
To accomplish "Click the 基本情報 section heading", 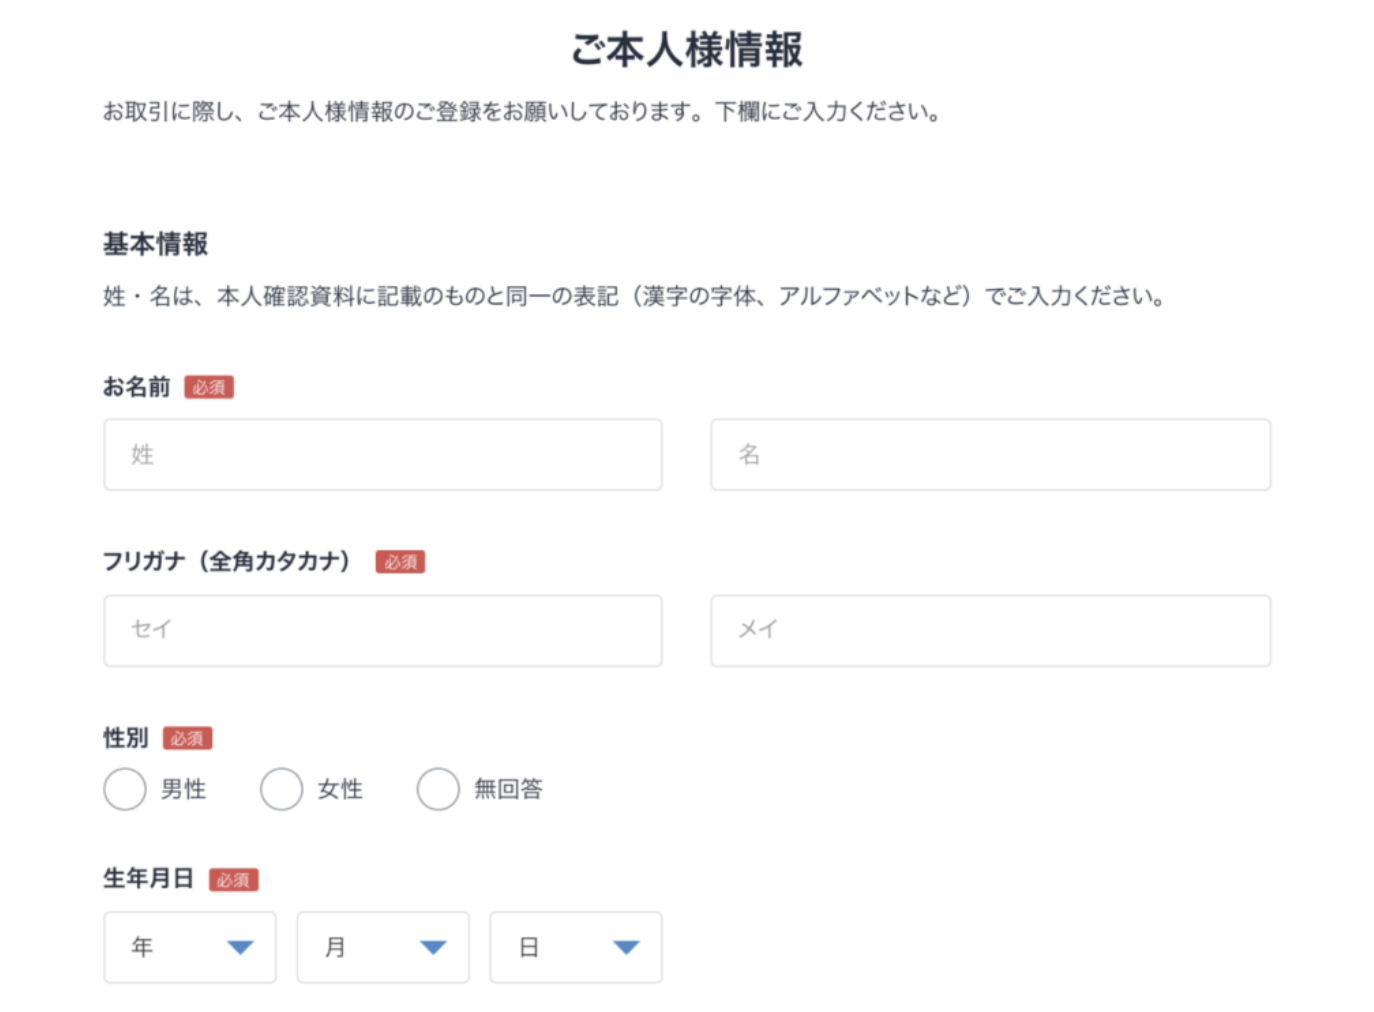I will [156, 244].
